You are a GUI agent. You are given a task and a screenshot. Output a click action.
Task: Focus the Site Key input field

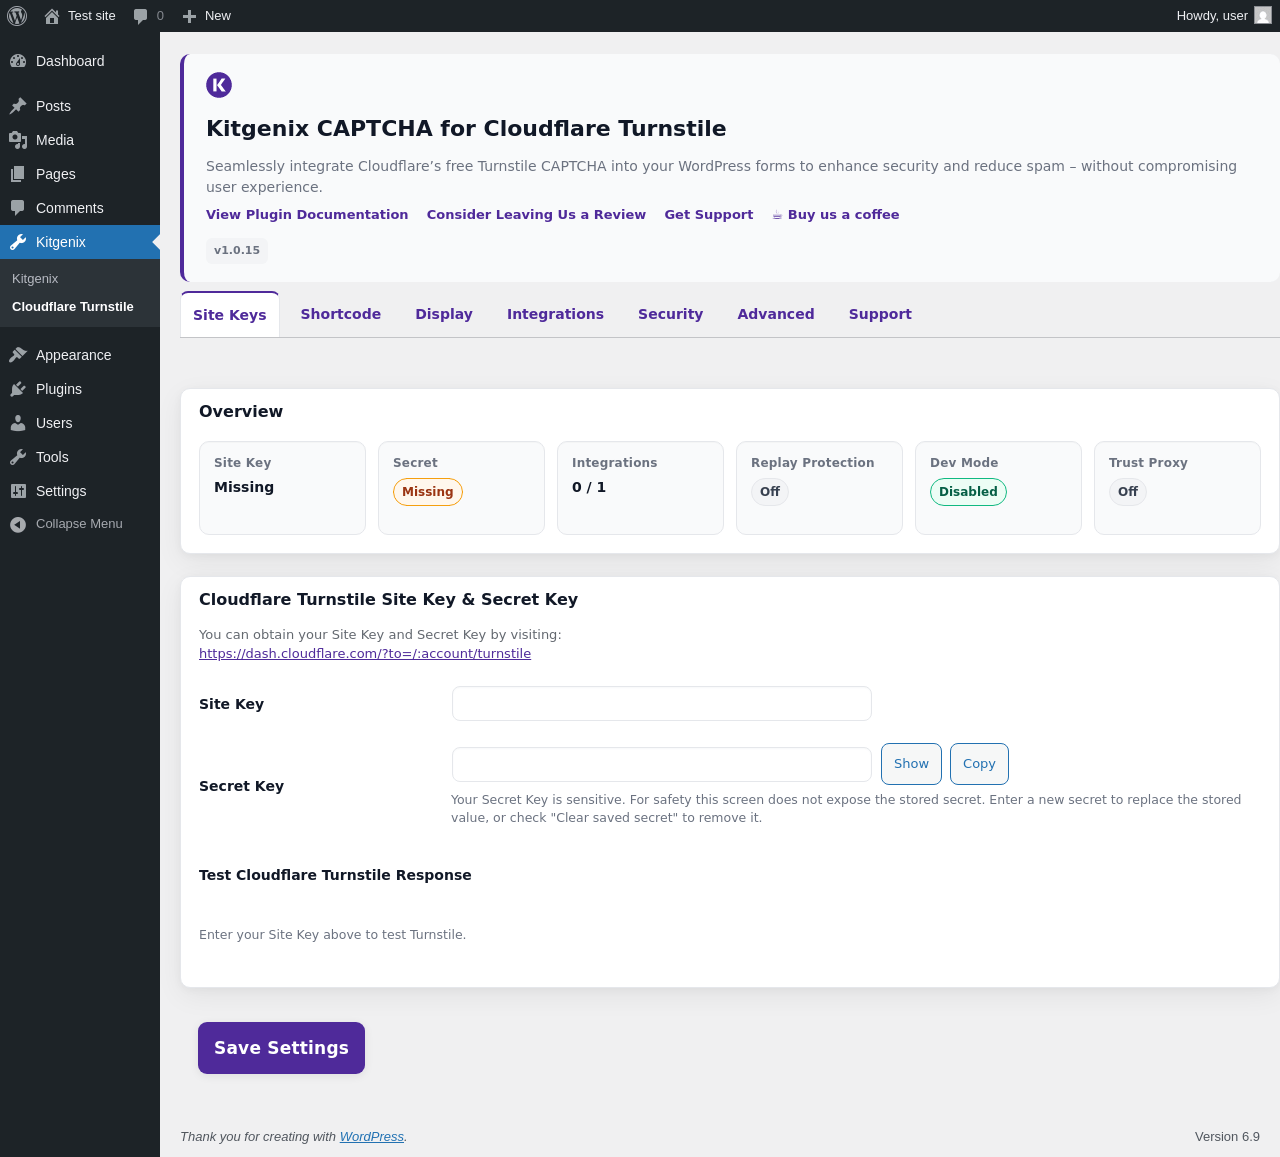point(661,704)
